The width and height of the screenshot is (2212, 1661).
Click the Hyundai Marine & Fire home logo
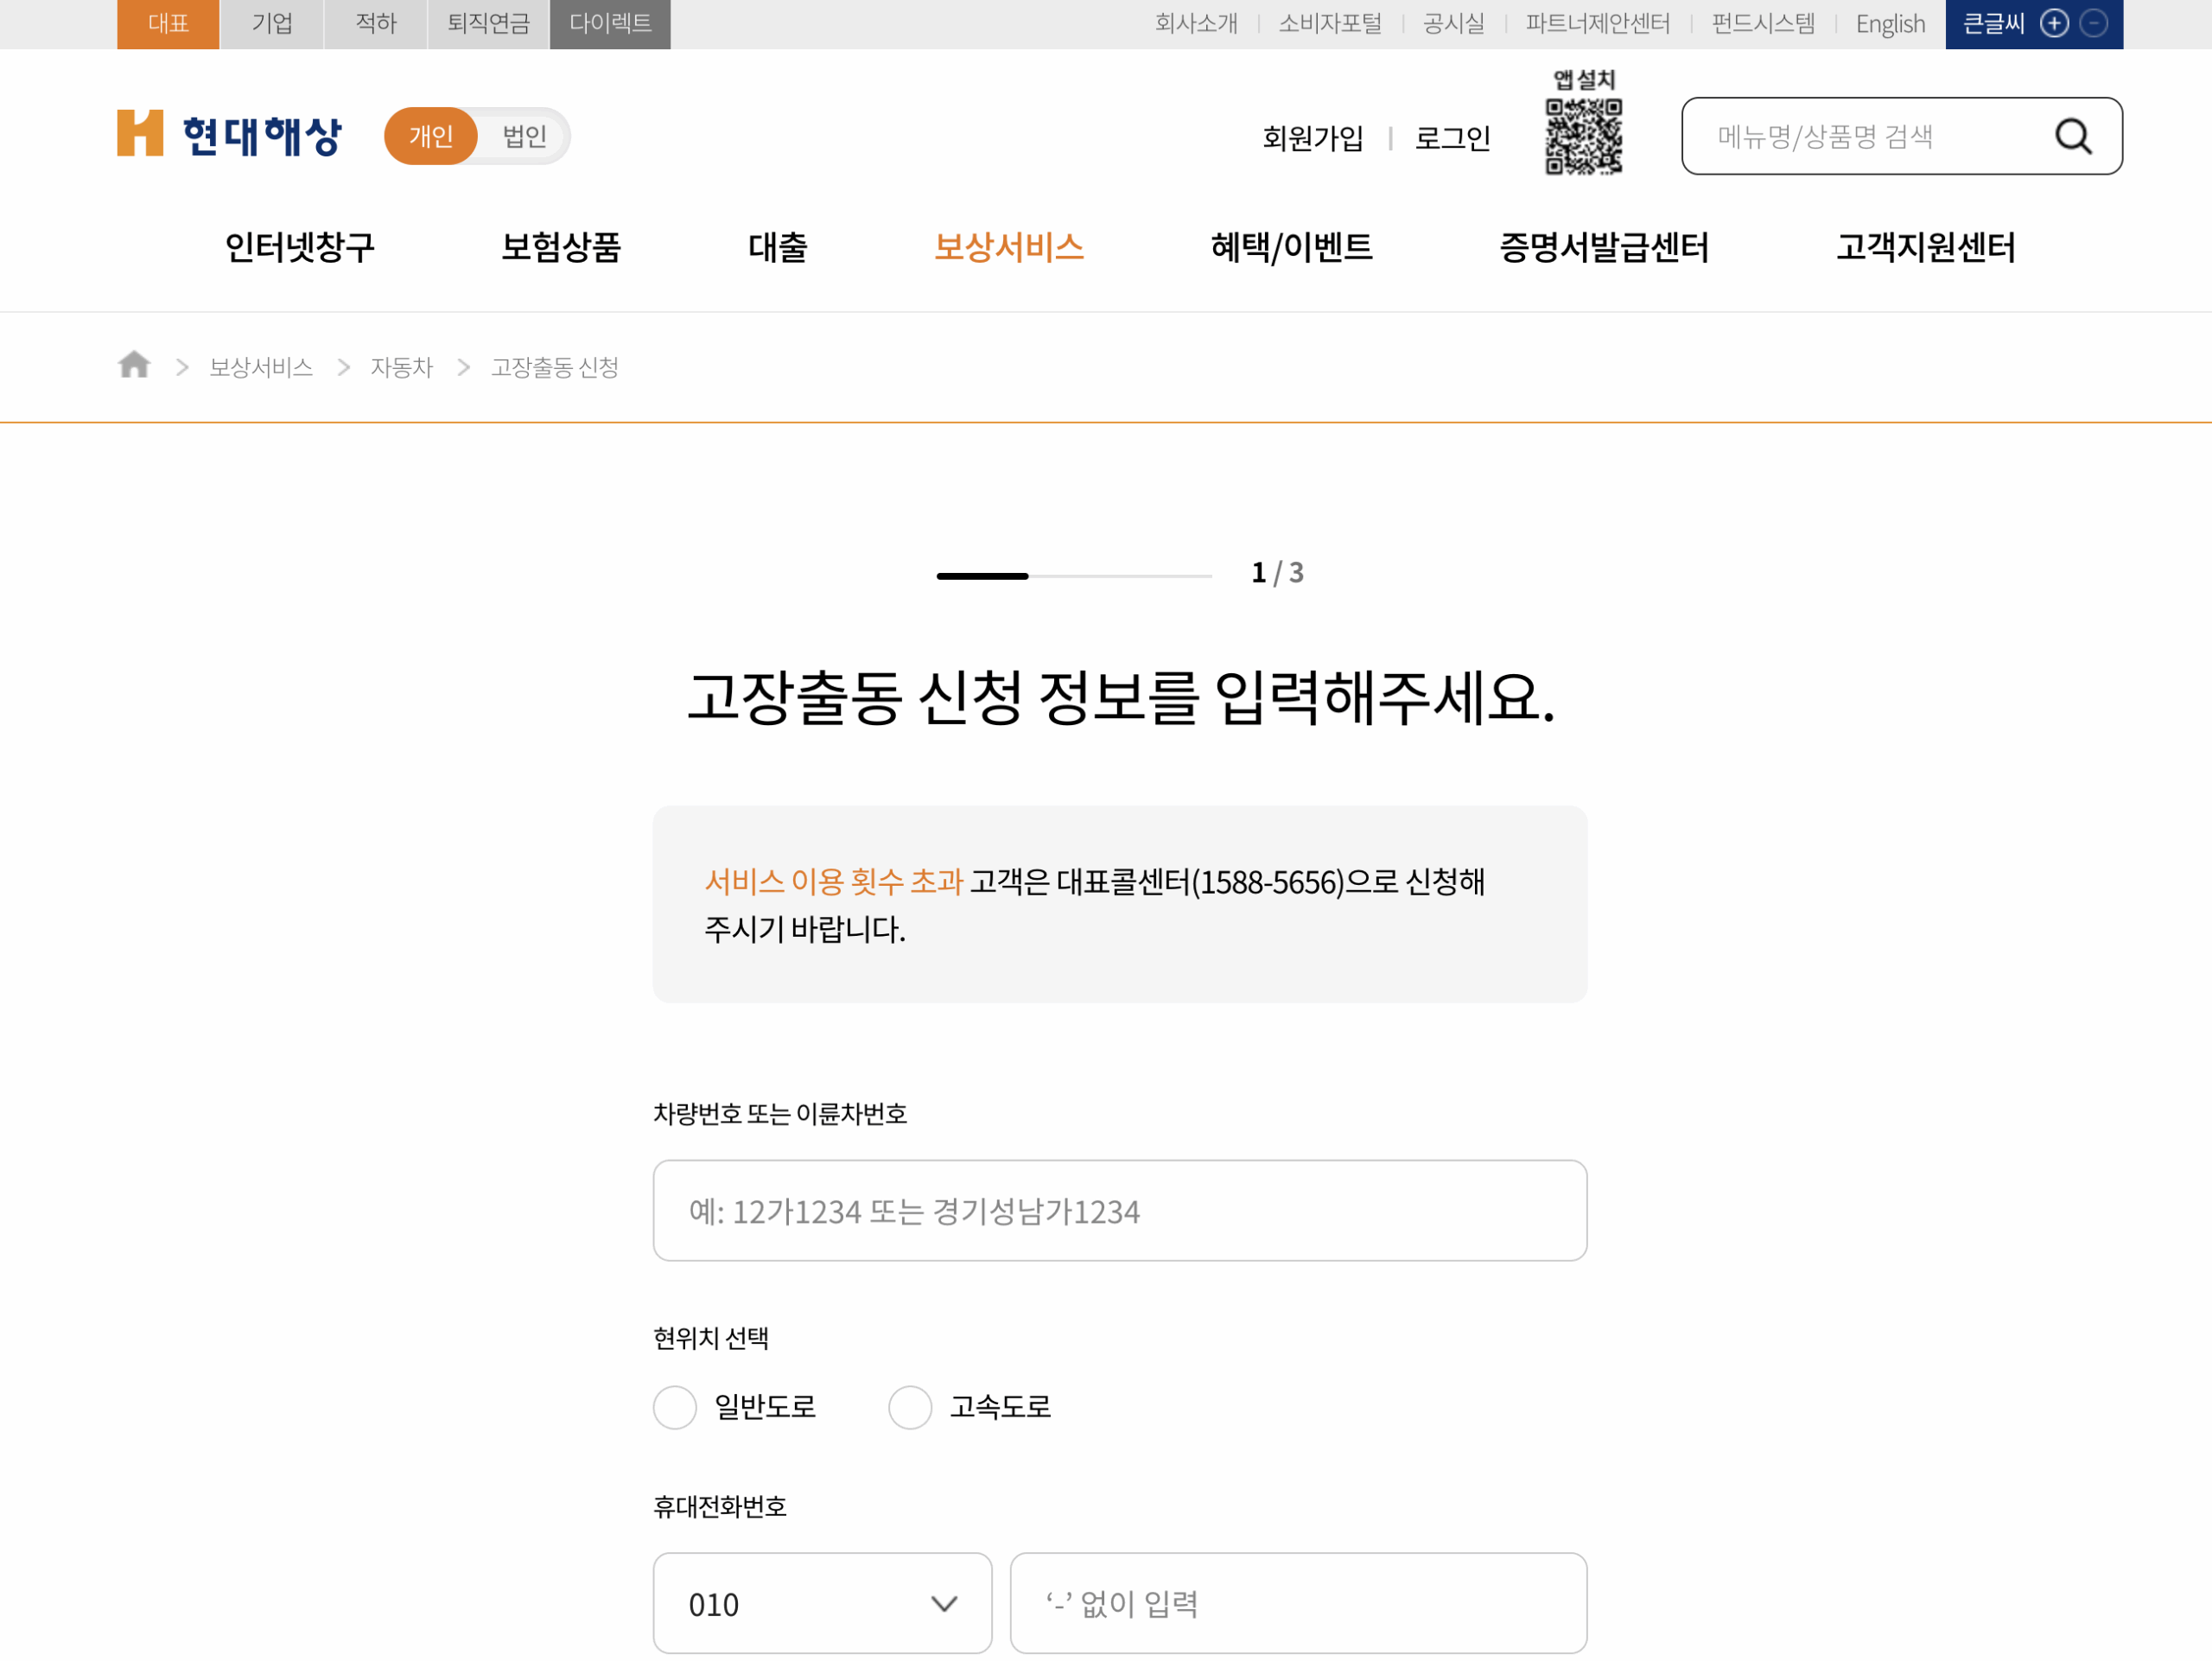228,134
